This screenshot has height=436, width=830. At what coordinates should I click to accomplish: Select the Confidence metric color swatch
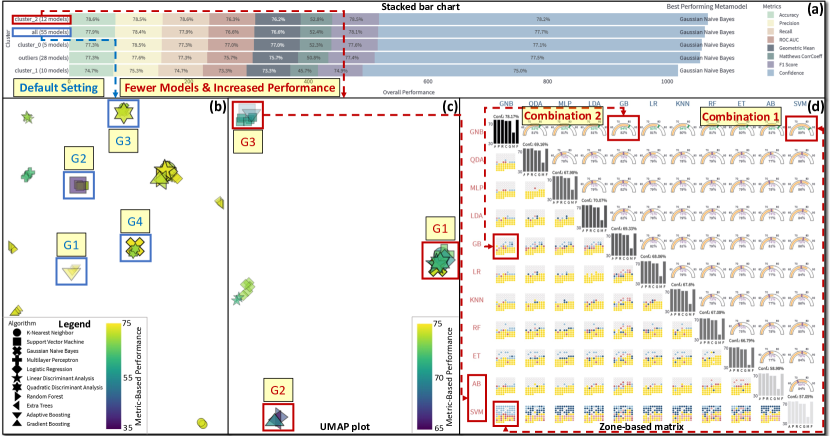770,72
